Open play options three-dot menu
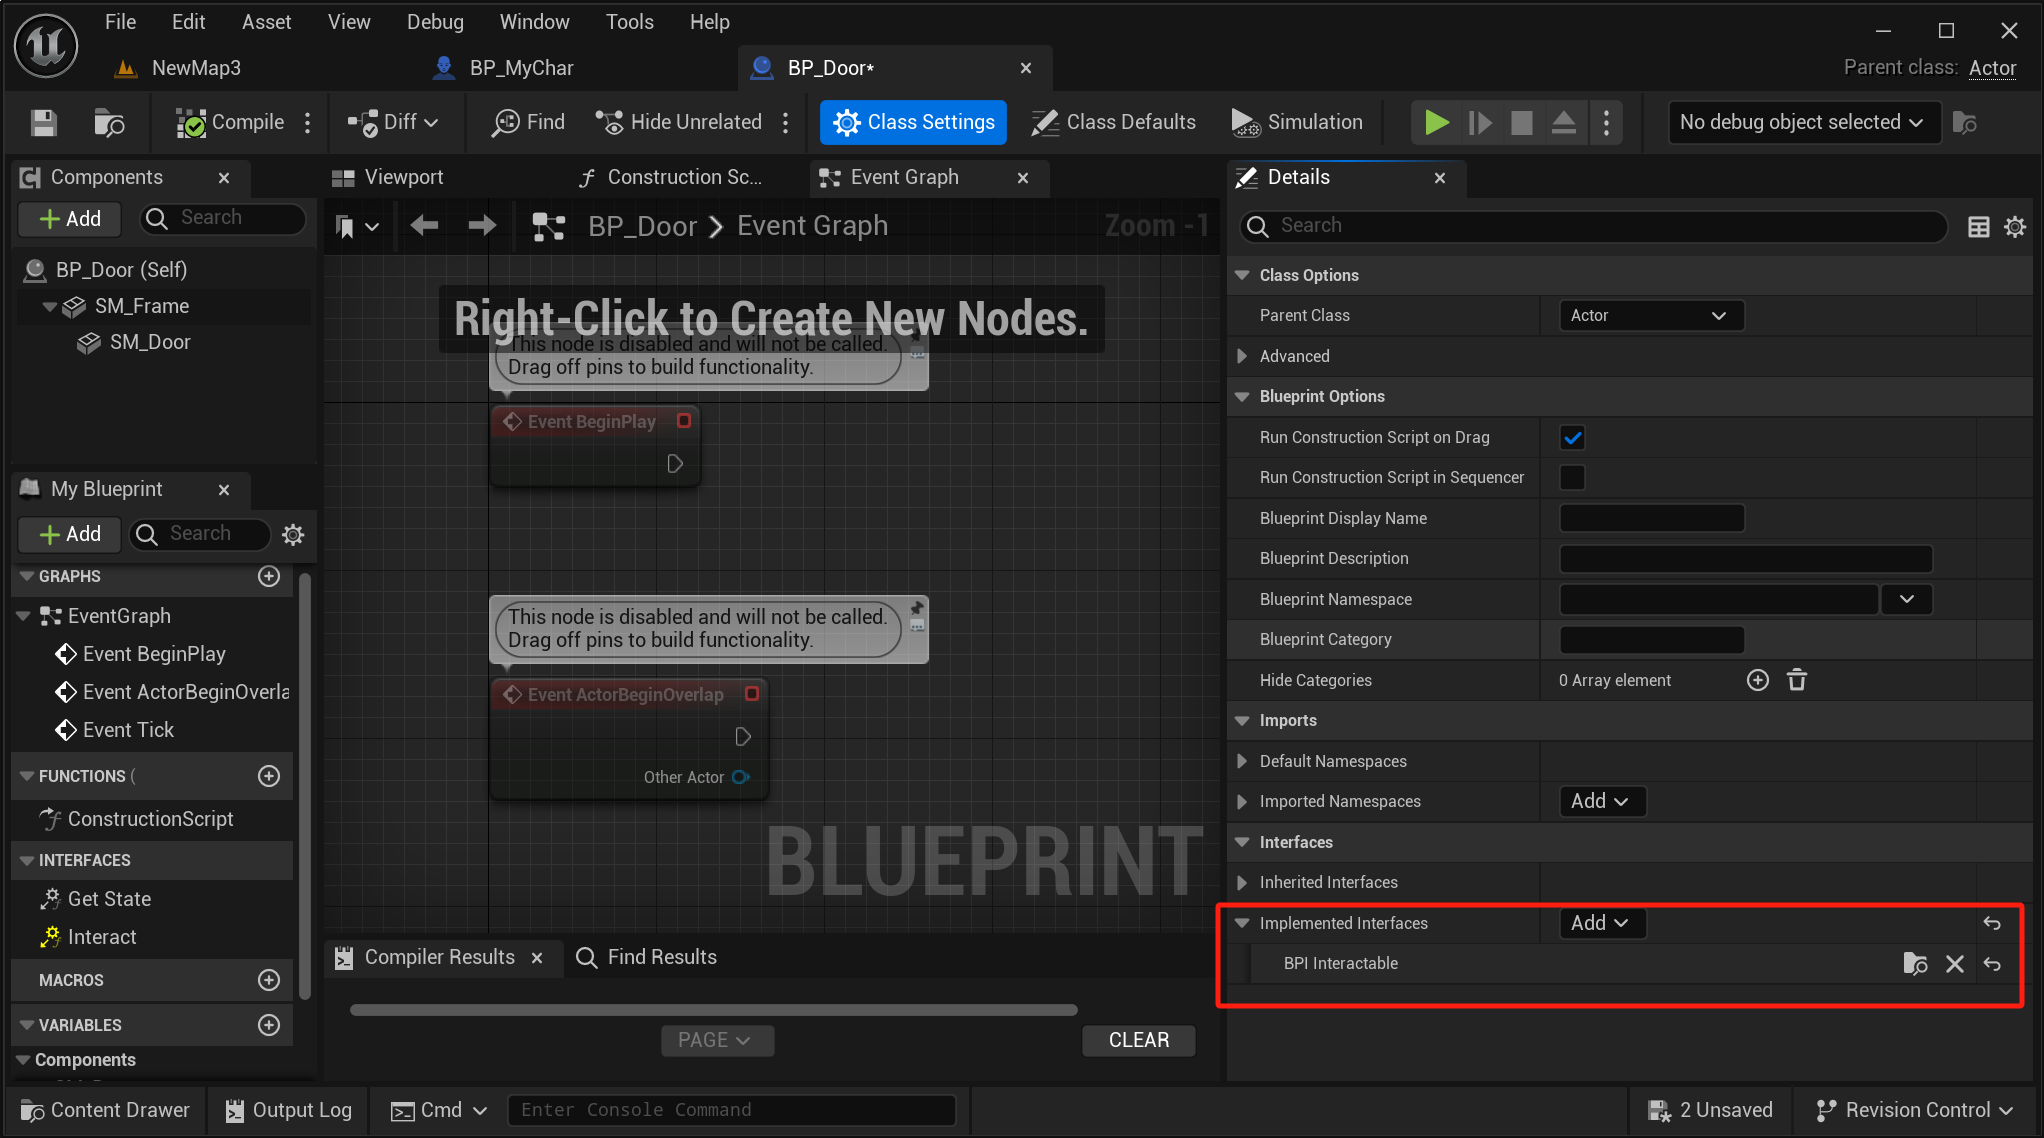Screen dimensions: 2044x1138 pyautogui.click(x=1606, y=122)
